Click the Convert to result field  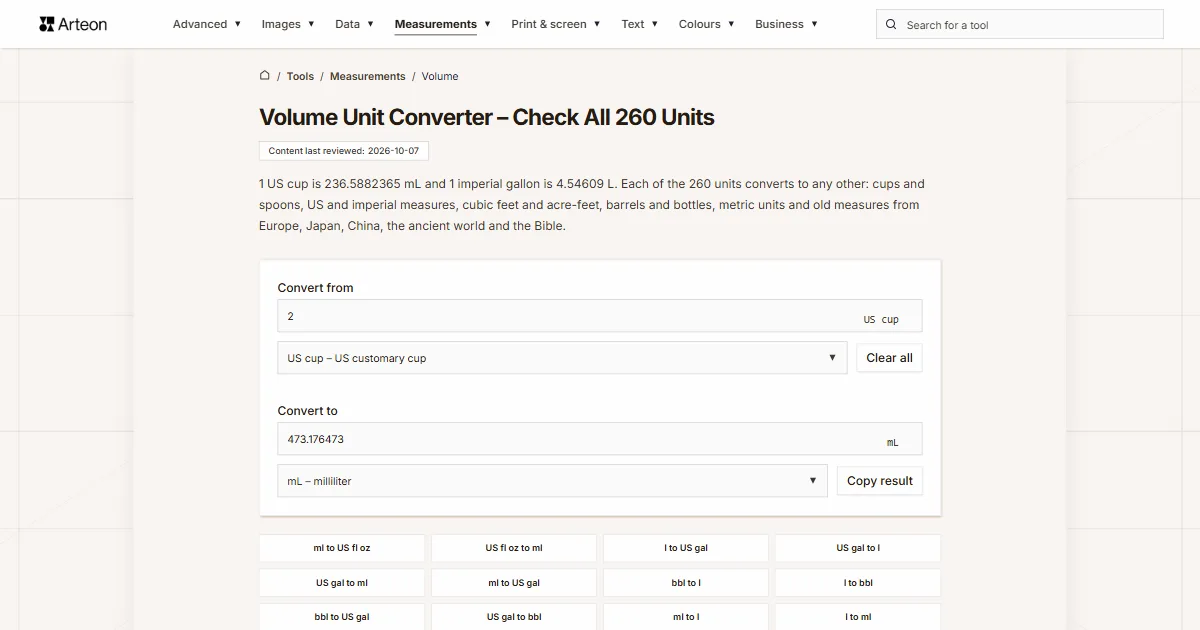pyautogui.click(x=600, y=439)
